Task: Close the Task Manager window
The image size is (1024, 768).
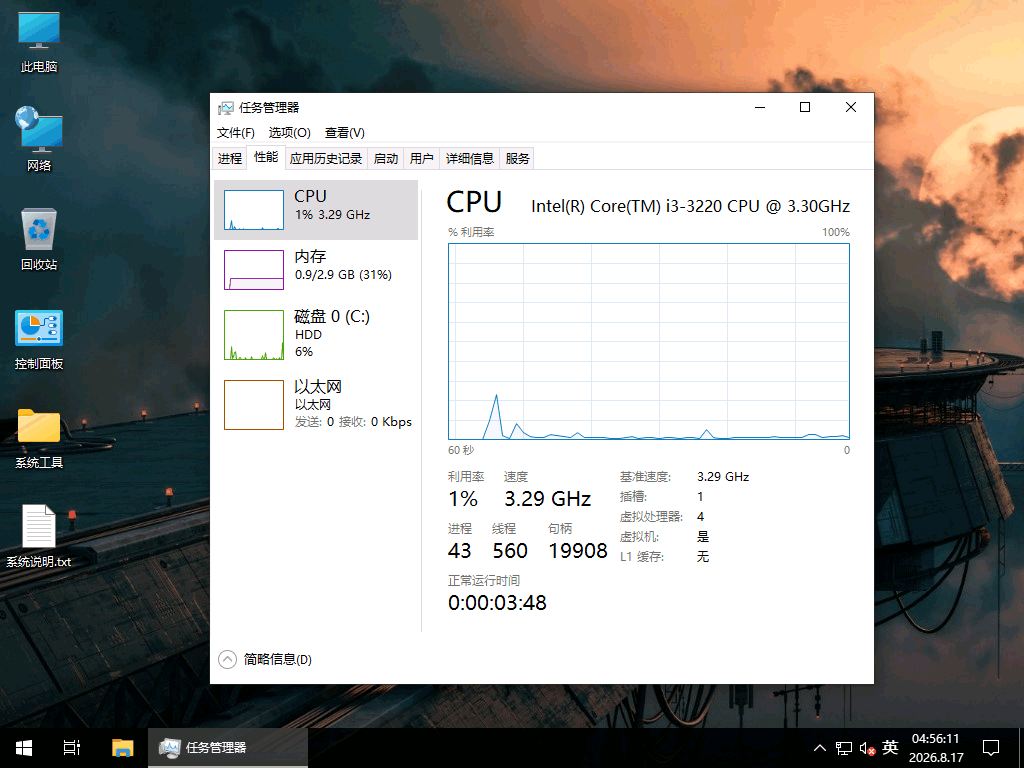Action: pos(850,107)
